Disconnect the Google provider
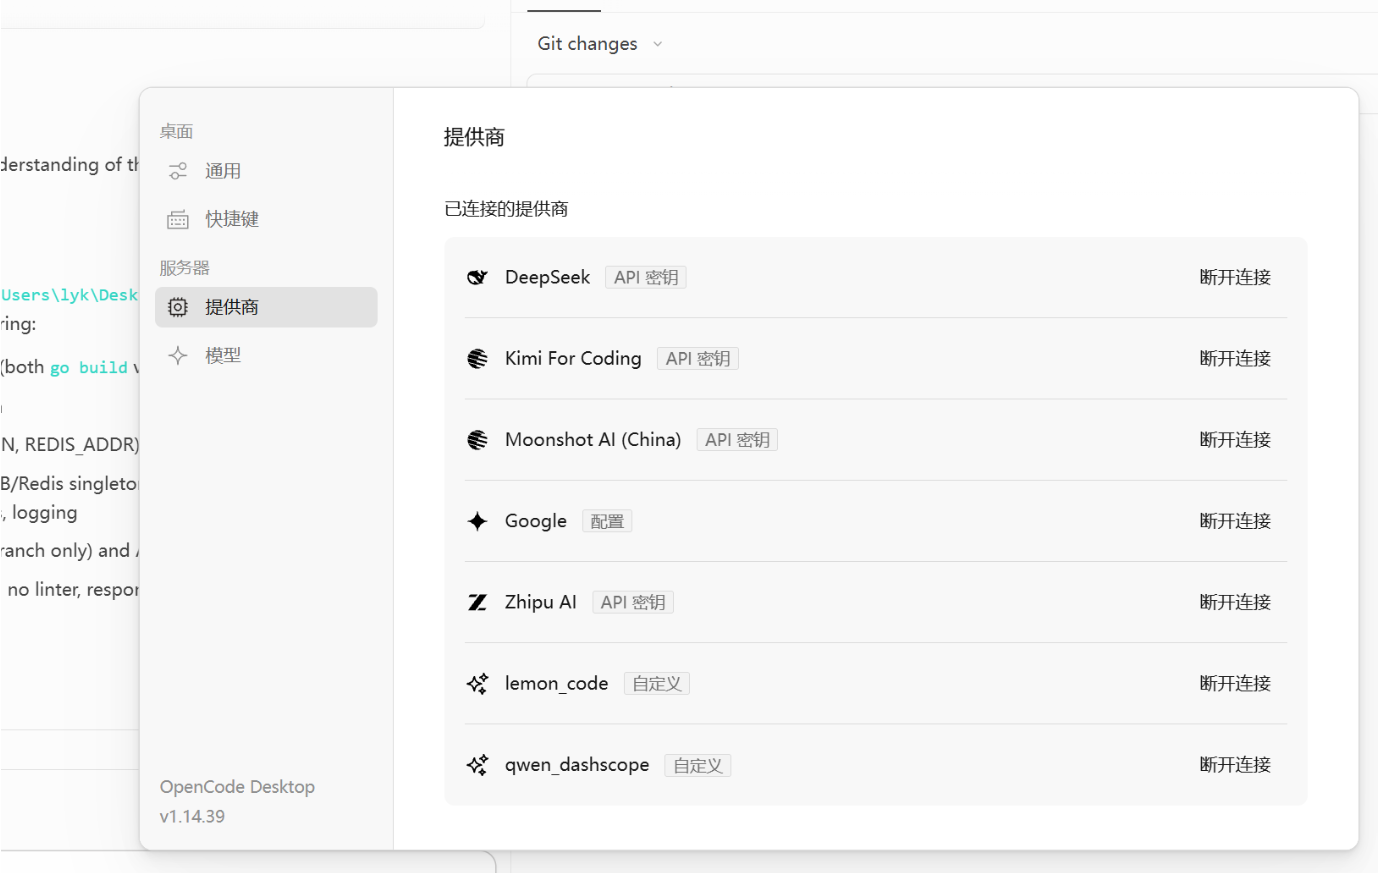The width and height of the screenshot is (1378, 873). tap(1235, 521)
